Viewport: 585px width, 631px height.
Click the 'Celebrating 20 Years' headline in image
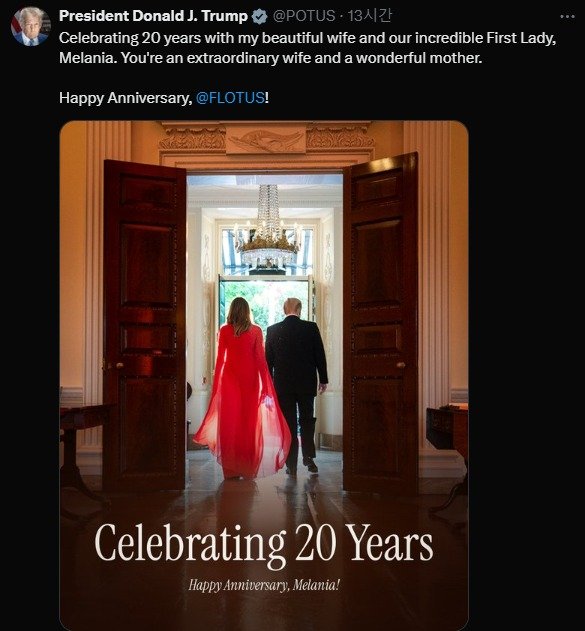[264, 544]
